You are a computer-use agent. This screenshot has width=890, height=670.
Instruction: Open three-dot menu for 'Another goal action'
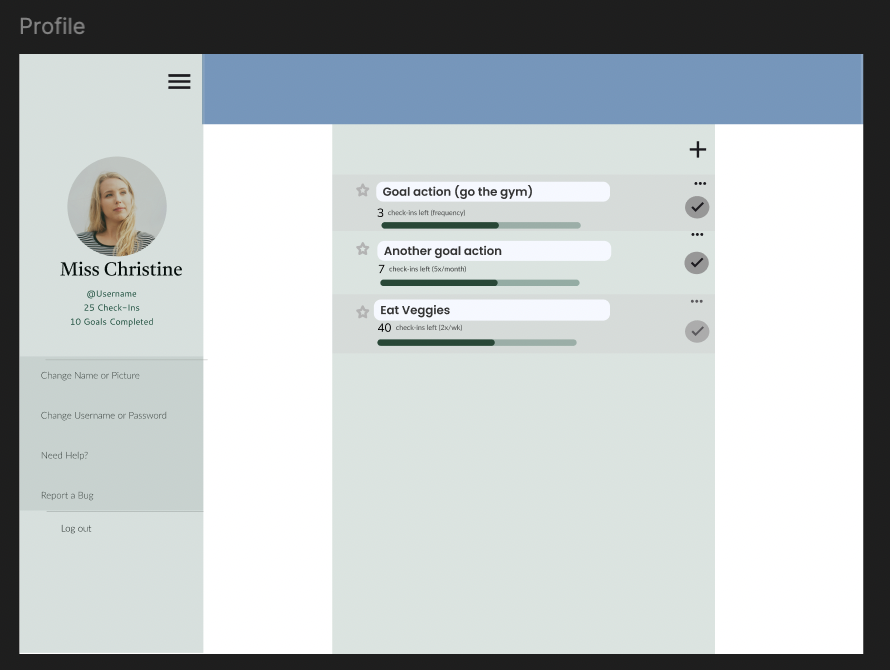697,234
